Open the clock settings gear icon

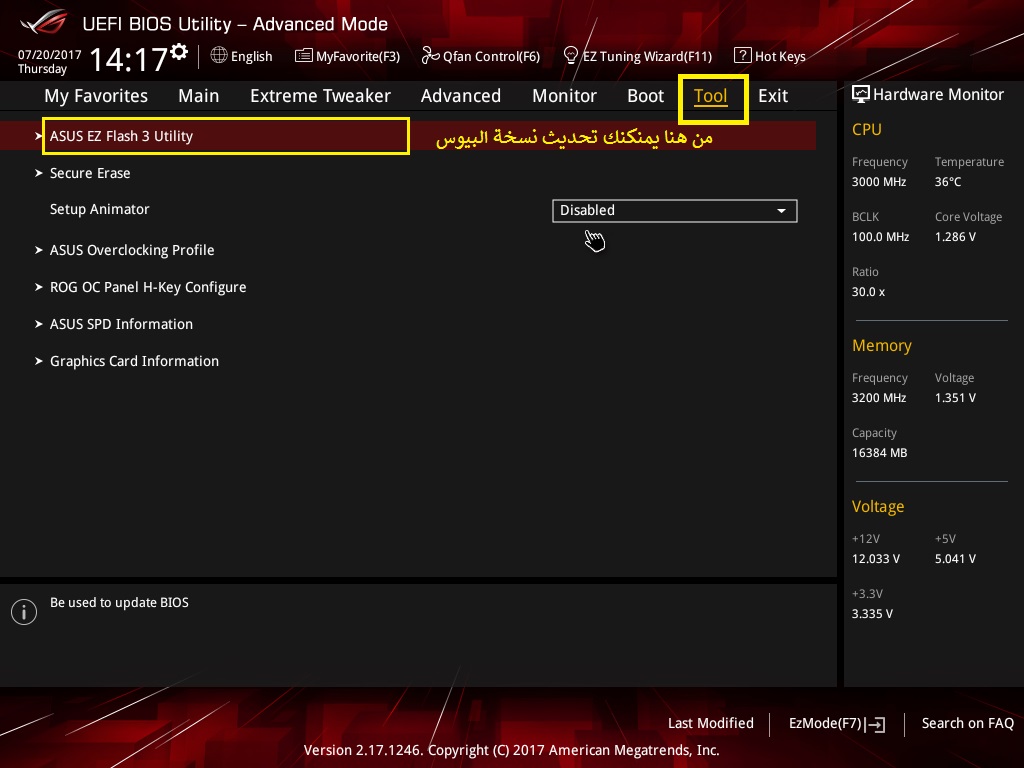[179, 52]
